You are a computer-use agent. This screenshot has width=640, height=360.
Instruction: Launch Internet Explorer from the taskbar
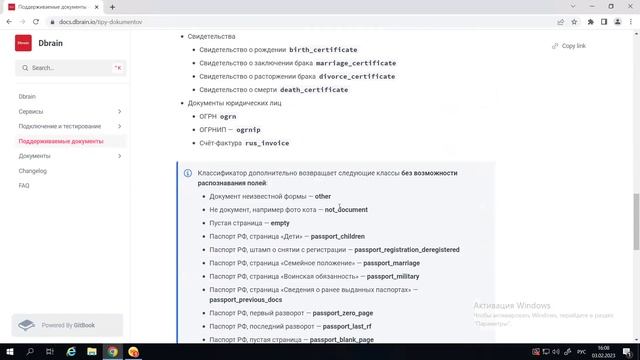point(71,352)
